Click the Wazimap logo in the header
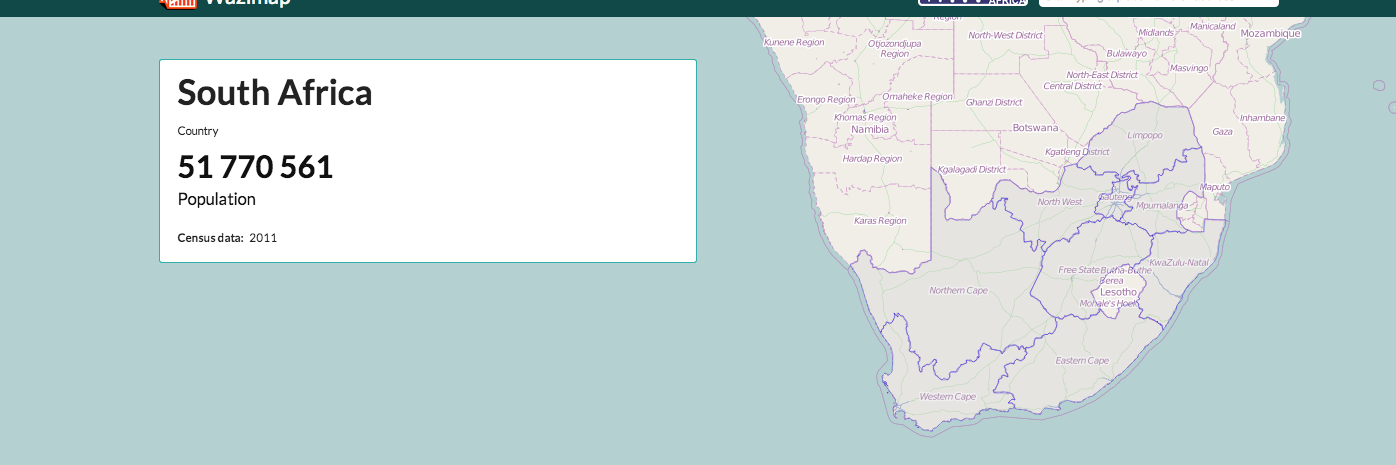Screen dimensions: 1396x465 coord(225,3)
